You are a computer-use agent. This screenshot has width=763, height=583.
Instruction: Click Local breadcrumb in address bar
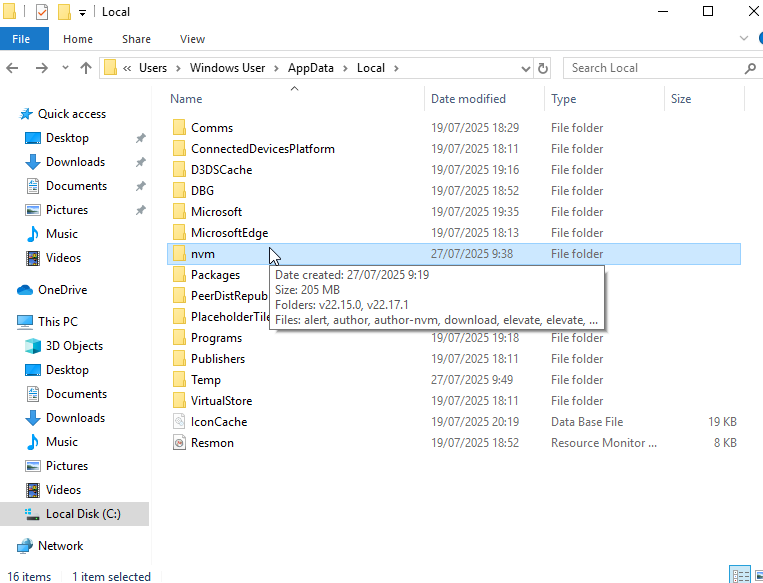pos(371,68)
